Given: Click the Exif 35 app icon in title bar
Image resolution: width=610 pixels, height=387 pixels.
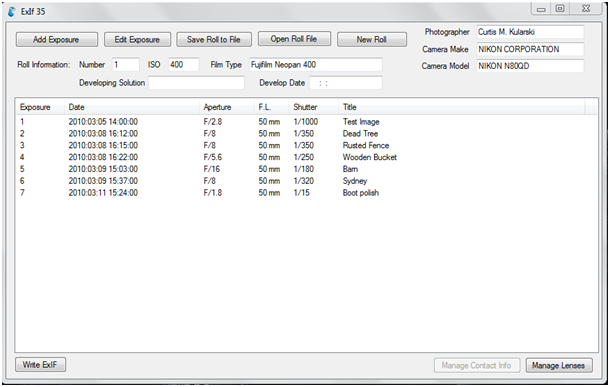Looking at the screenshot, I should (12, 12).
